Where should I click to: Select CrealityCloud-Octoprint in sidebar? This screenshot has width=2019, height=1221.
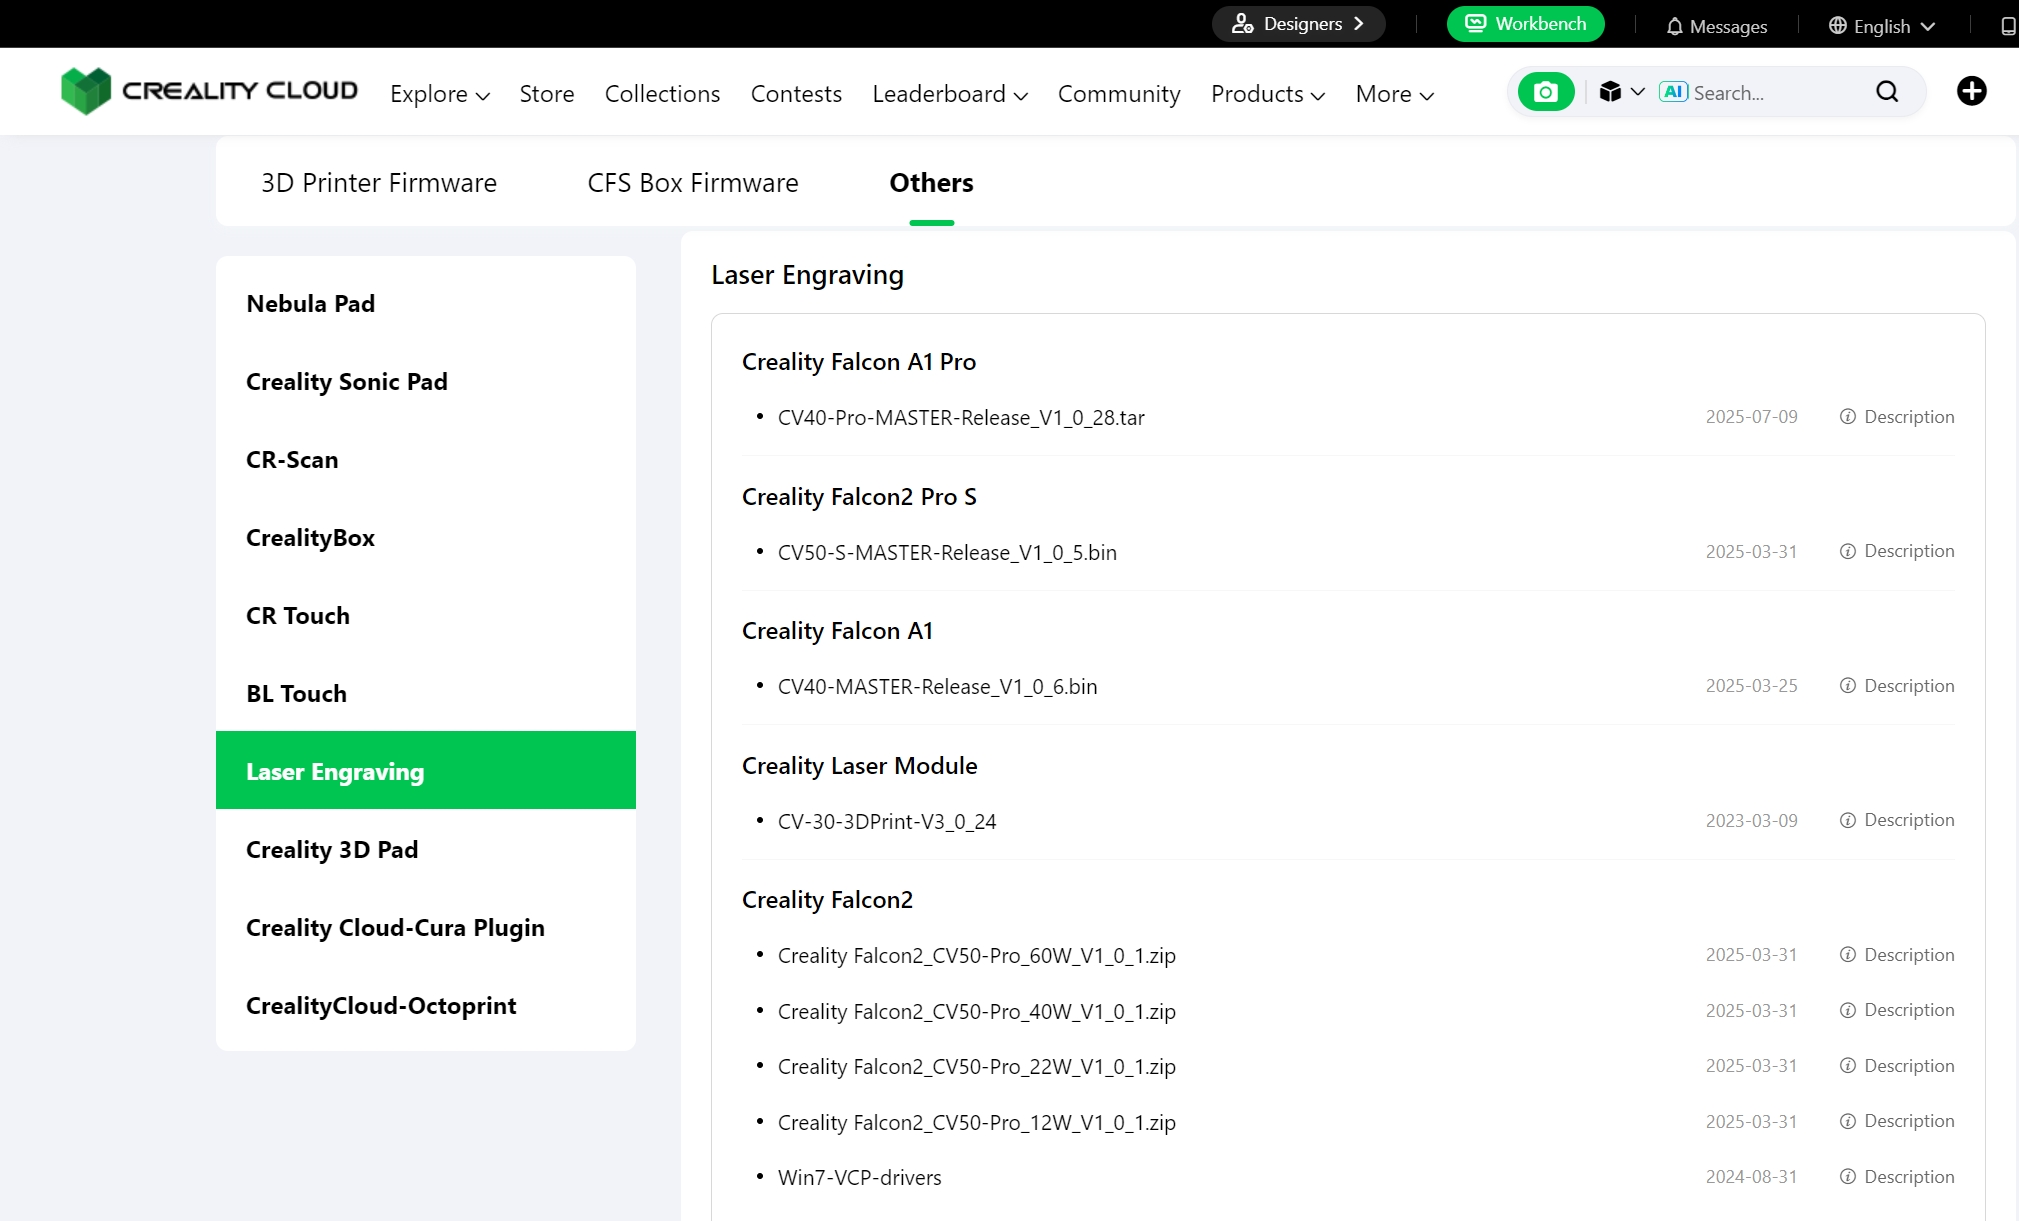[426, 1006]
